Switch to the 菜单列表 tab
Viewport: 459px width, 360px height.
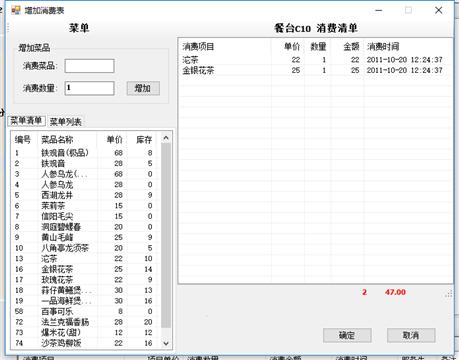[x=66, y=122]
